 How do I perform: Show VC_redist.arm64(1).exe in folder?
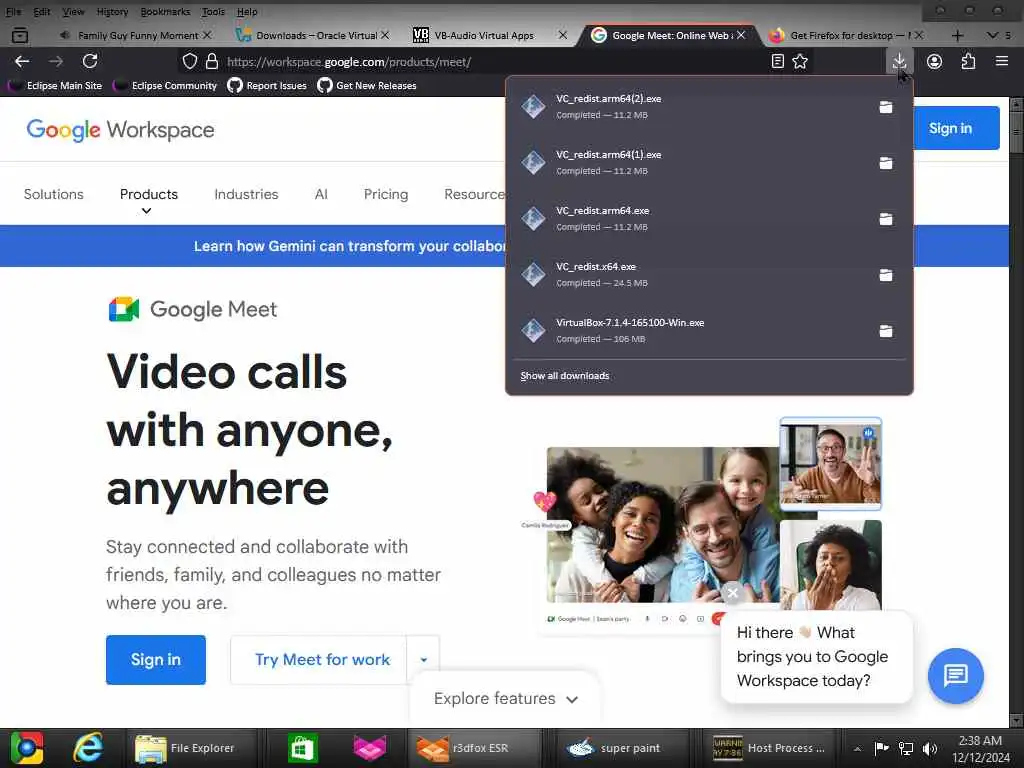click(x=886, y=163)
